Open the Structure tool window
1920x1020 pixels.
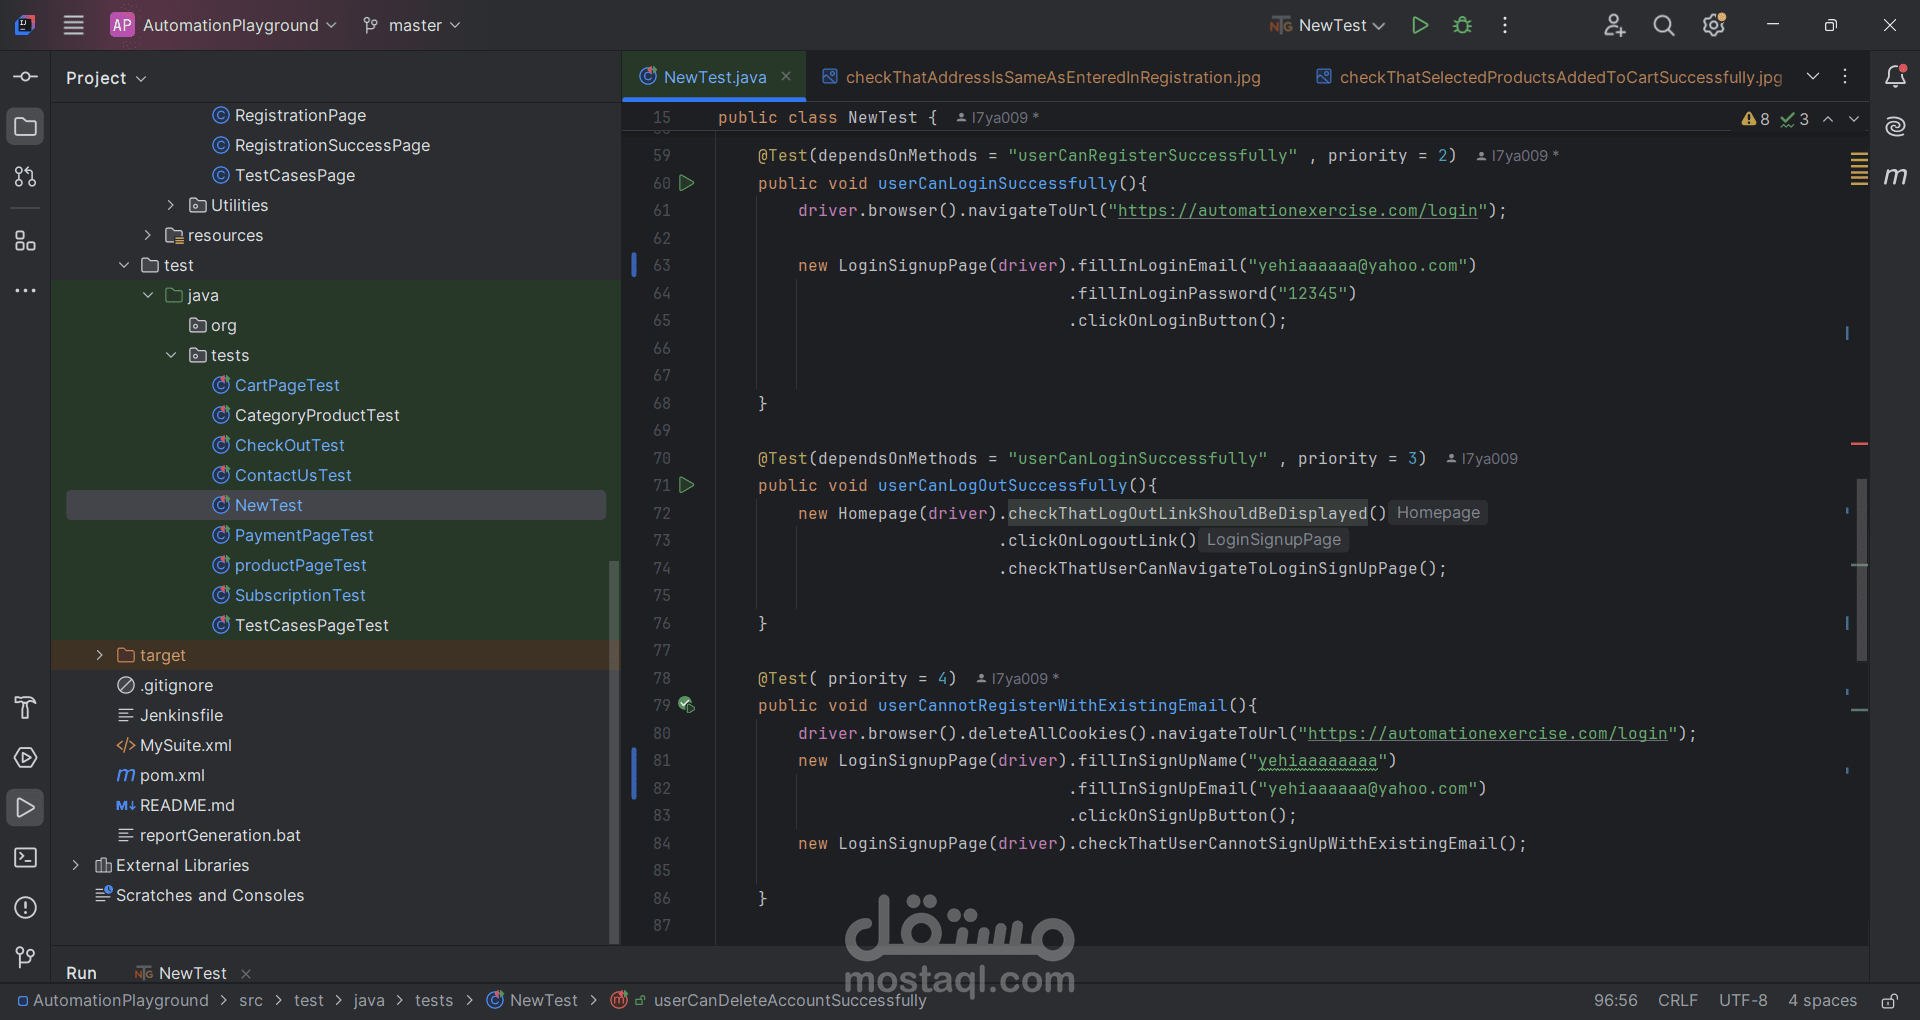coord(26,241)
